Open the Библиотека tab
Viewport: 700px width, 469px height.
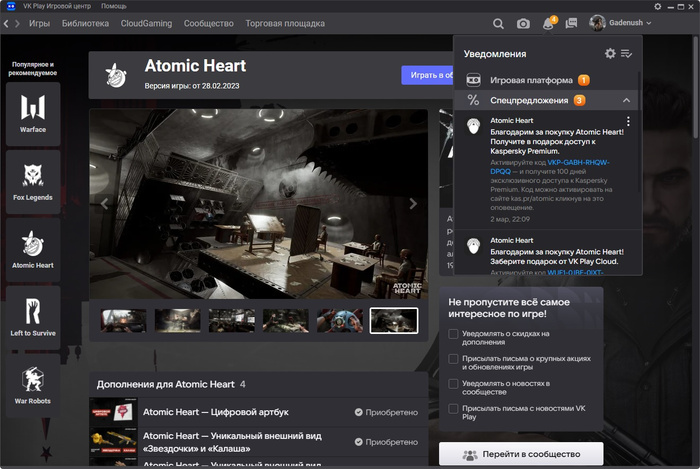tap(86, 23)
